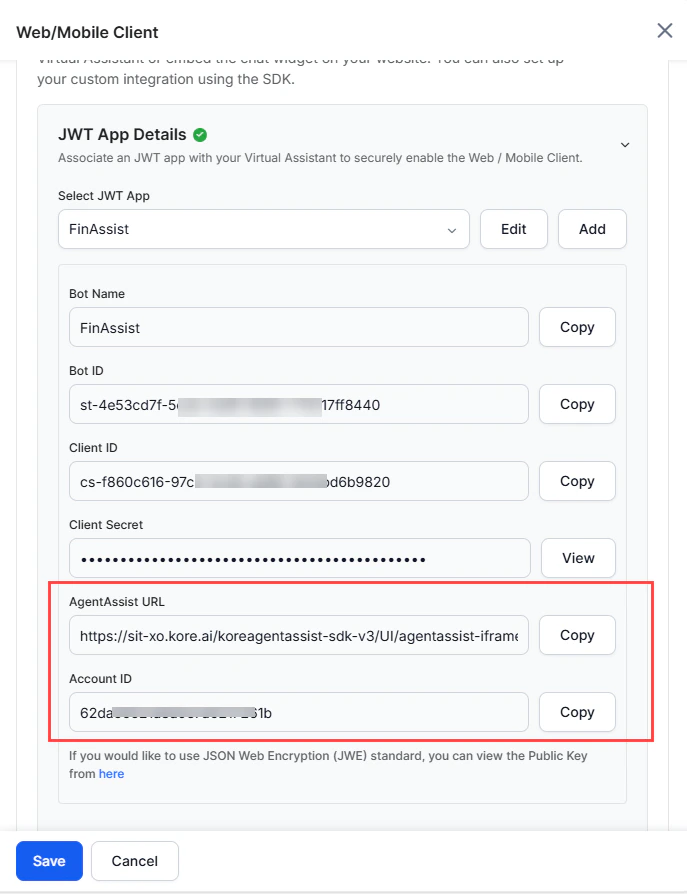Click the Edit button for the JWT app
The height and width of the screenshot is (894, 687).
tap(513, 229)
